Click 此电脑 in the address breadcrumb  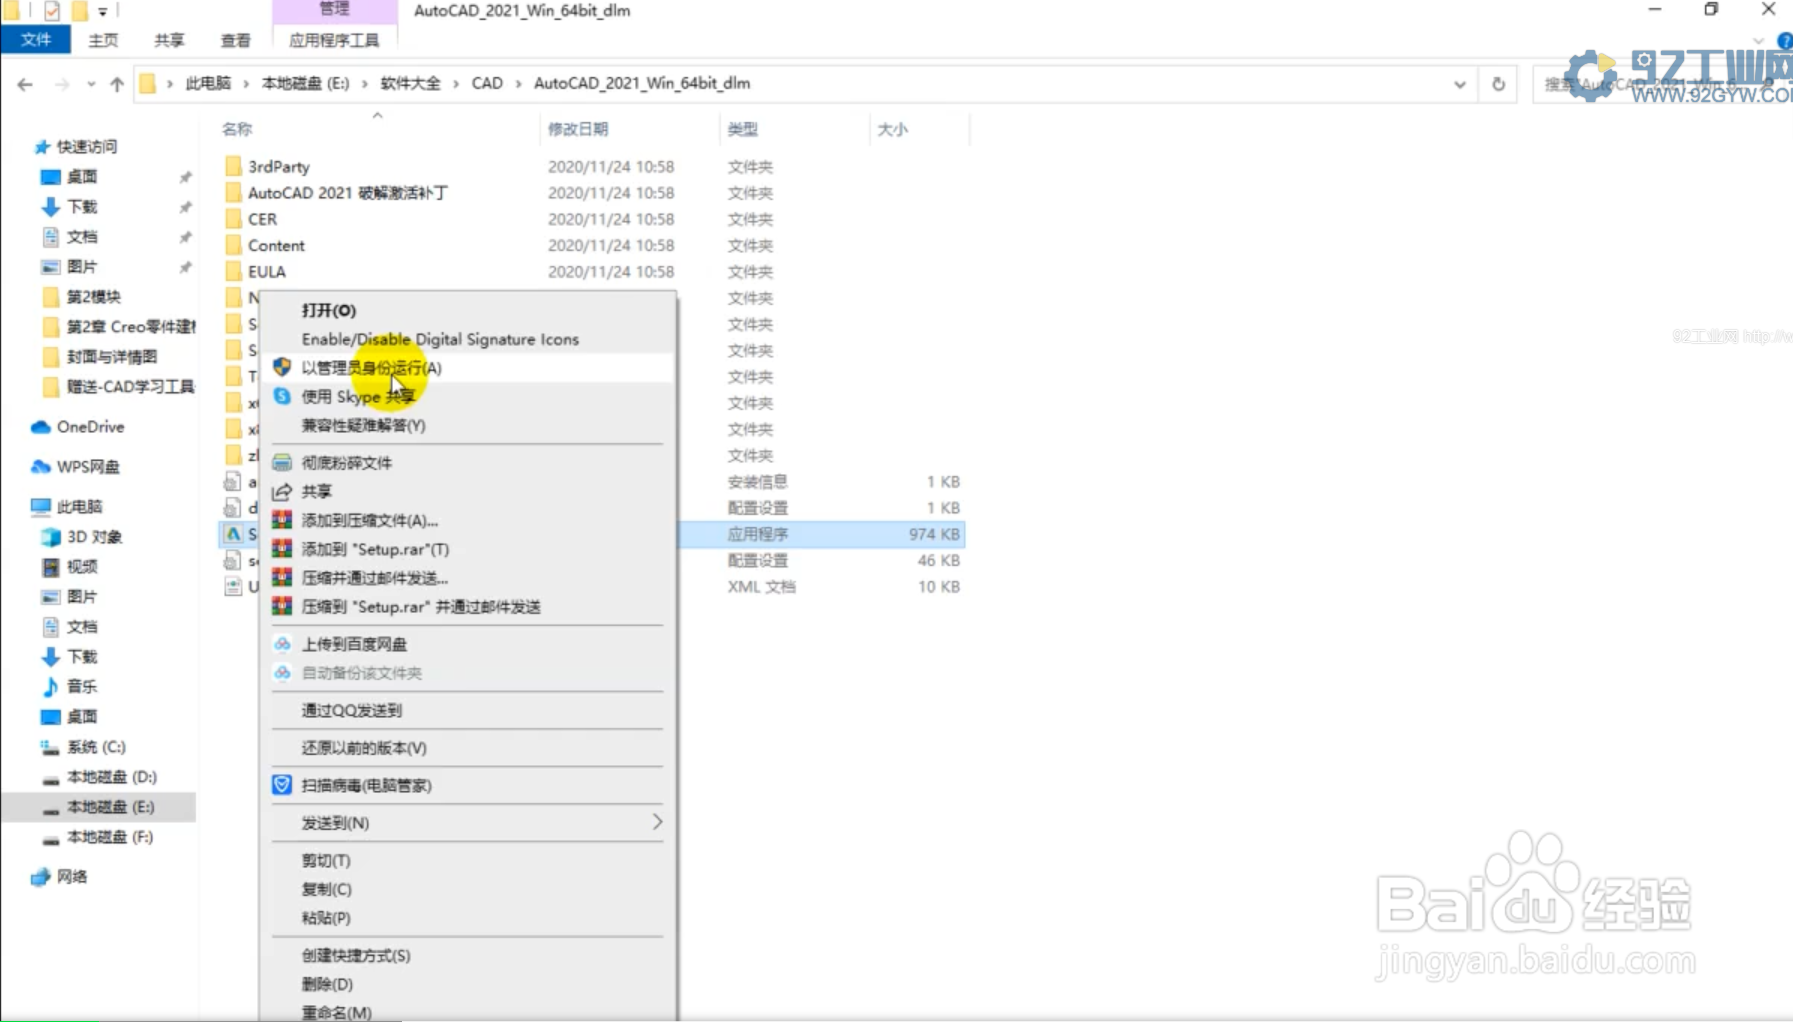pos(208,83)
